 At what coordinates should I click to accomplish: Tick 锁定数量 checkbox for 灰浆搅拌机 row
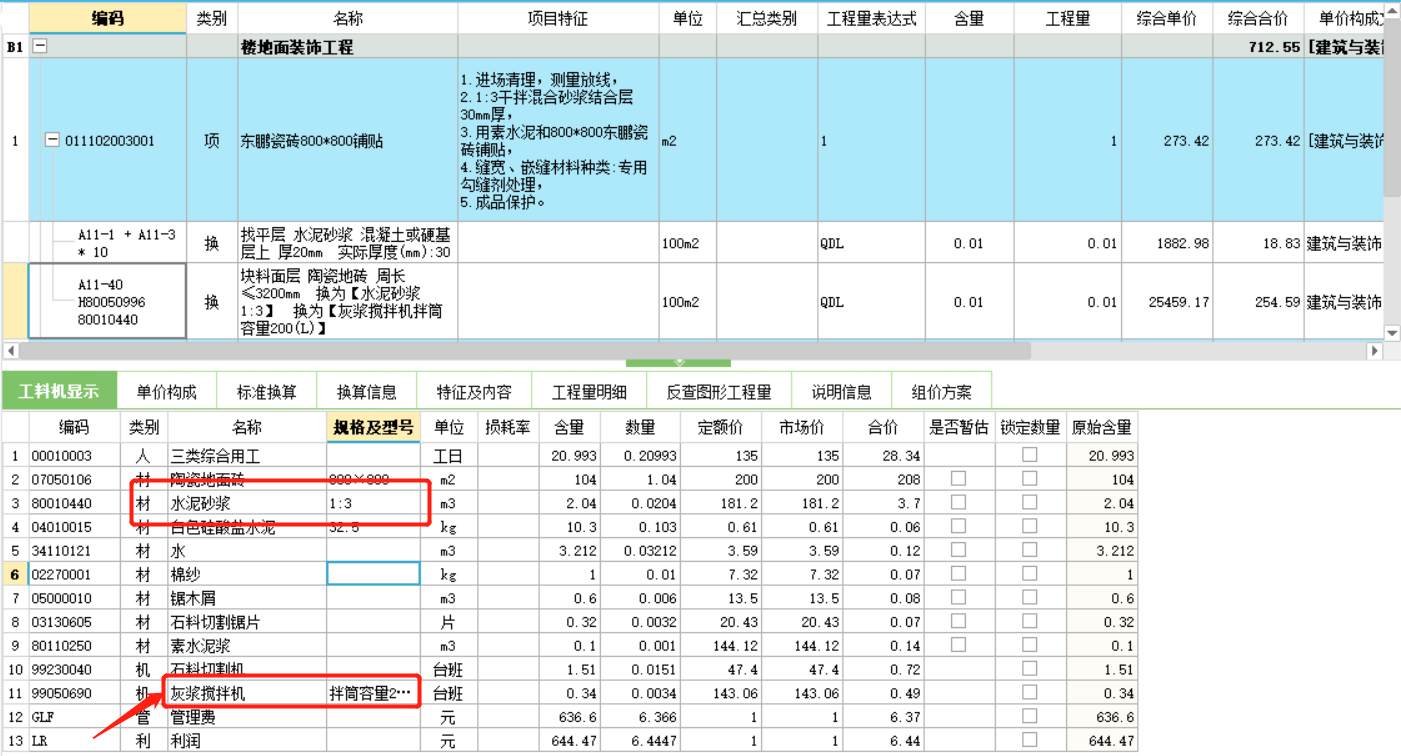1029,693
